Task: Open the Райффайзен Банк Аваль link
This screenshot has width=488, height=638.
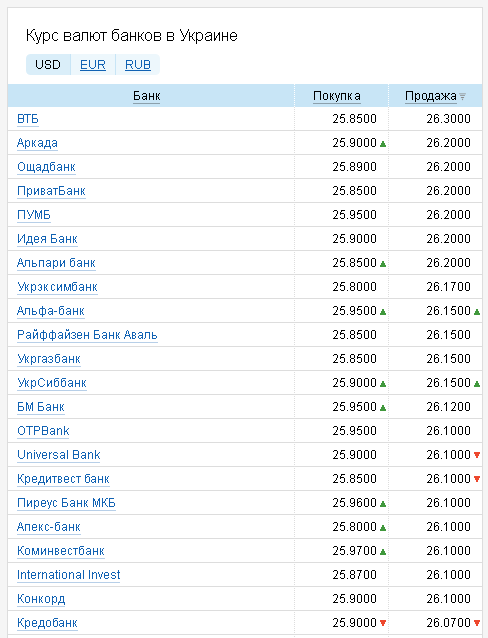Action: [87, 335]
